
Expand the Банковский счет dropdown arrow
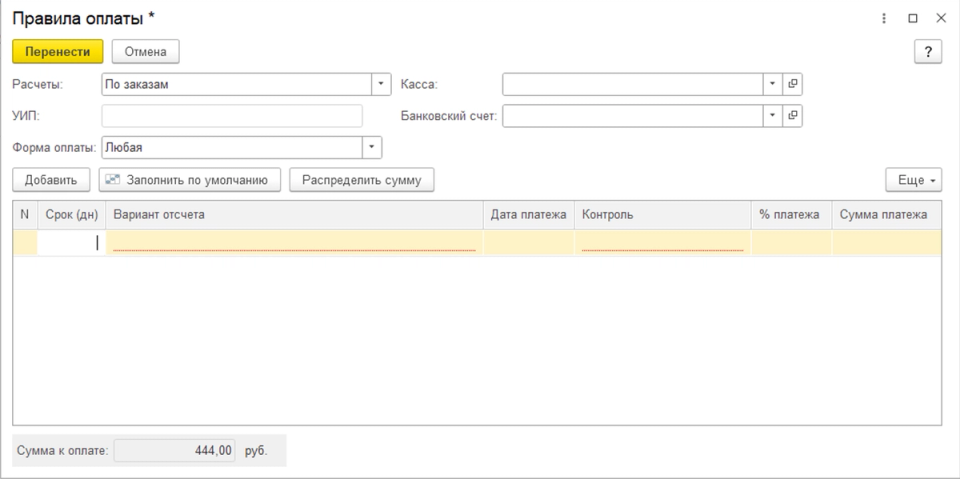click(x=773, y=115)
